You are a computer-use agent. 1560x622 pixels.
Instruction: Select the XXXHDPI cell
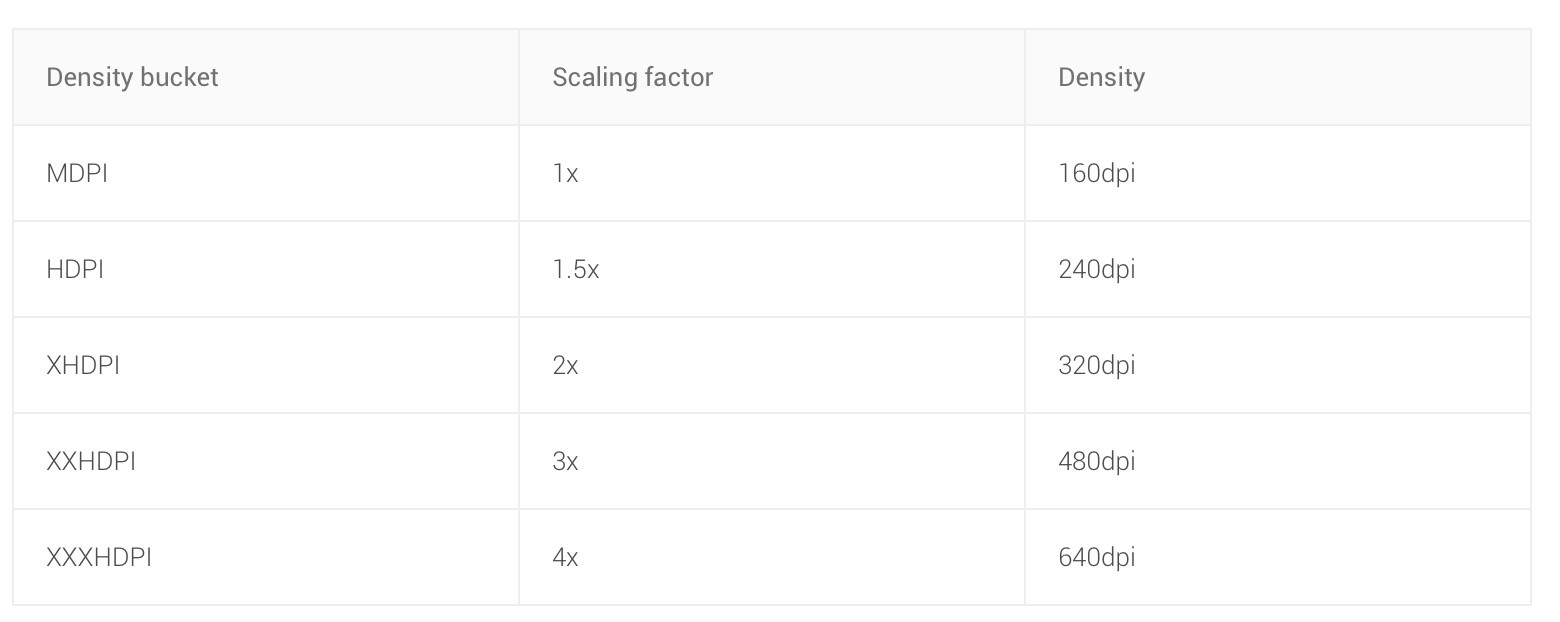(266, 557)
